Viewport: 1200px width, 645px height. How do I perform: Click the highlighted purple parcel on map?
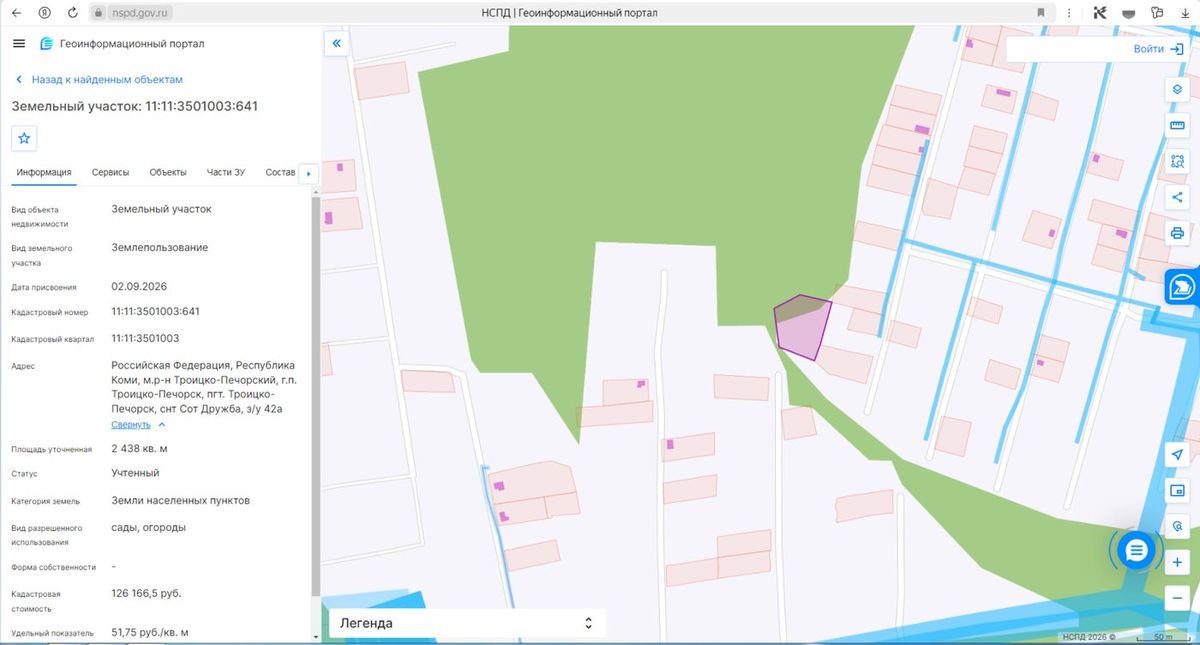tap(804, 328)
